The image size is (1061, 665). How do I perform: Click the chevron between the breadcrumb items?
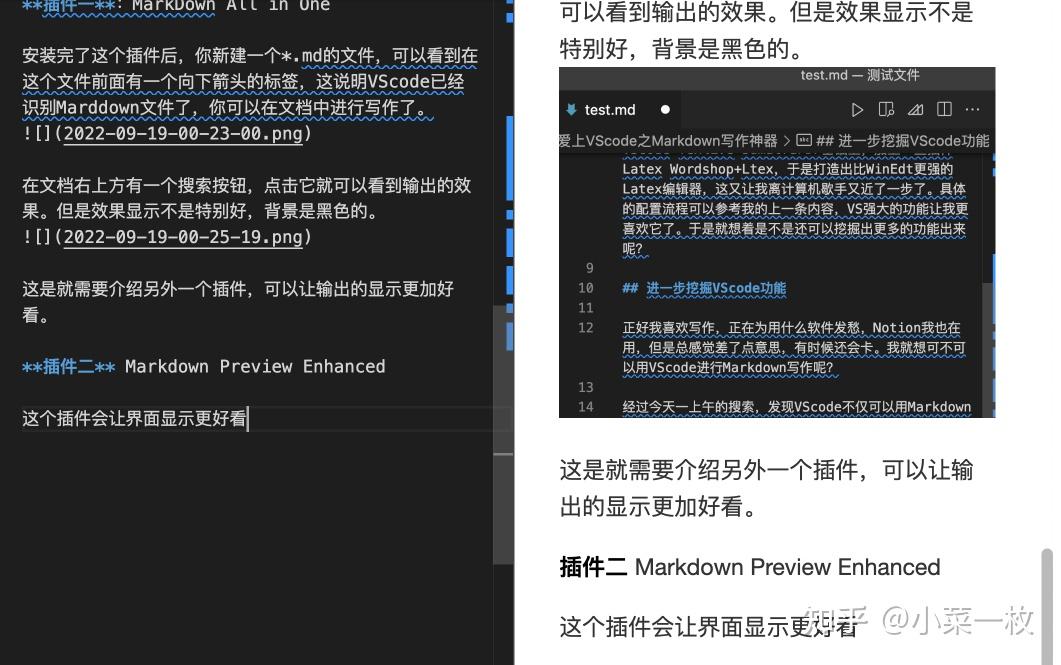787,141
